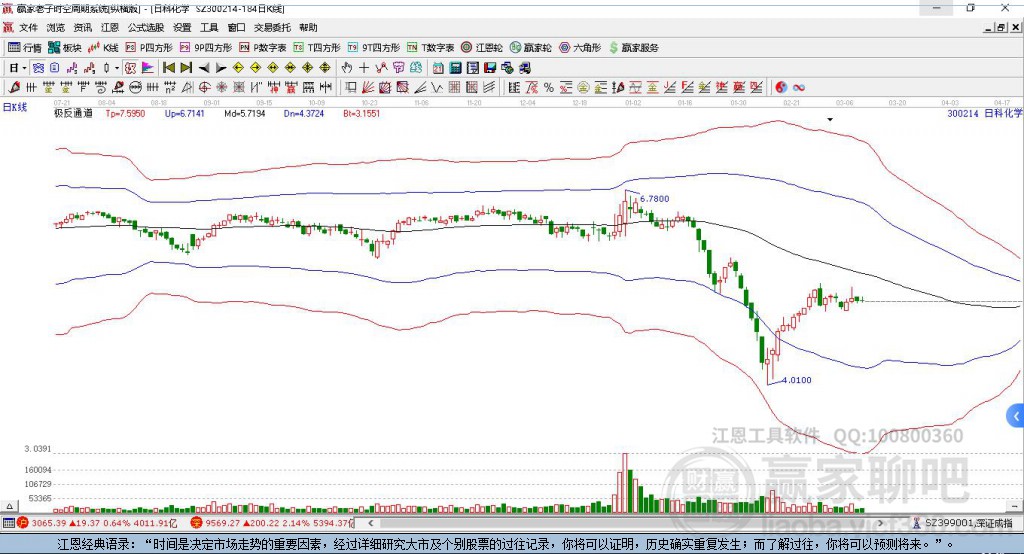Screen dimensions: 1024x554
Task: Open the 板块 sector view
Action: [x=64, y=48]
